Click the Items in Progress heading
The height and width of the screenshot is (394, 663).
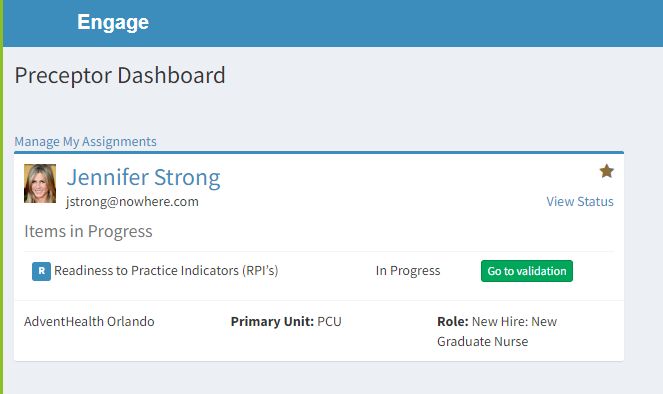click(x=88, y=231)
